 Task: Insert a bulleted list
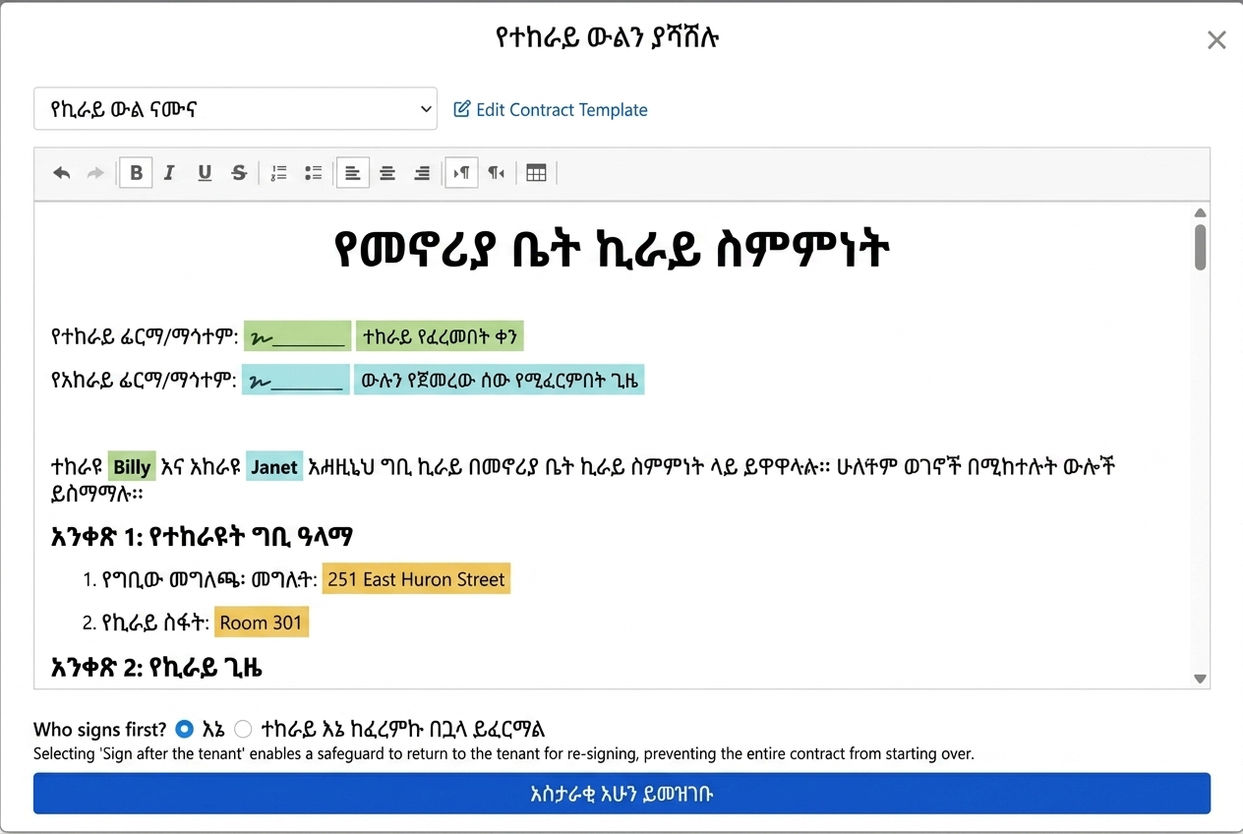pyautogui.click(x=313, y=173)
